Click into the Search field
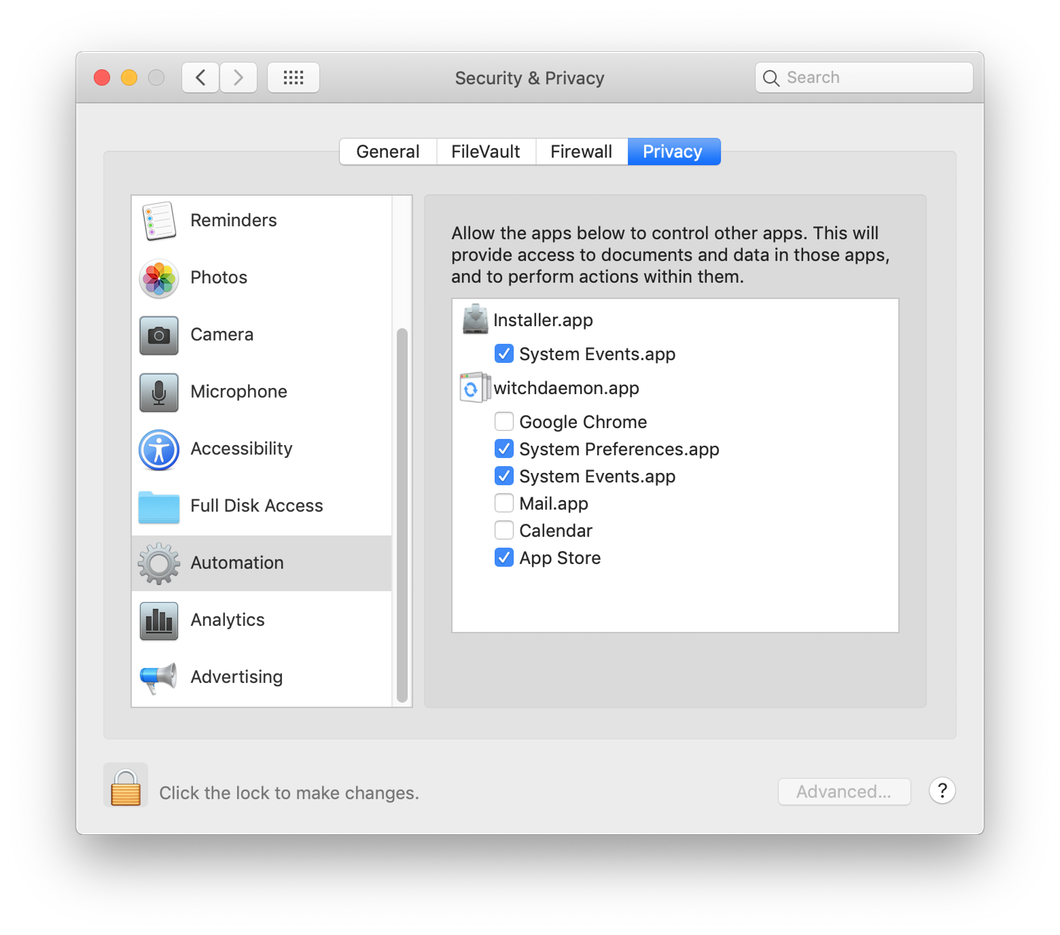This screenshot has width=1060, height=935. (x=864, y=78)
